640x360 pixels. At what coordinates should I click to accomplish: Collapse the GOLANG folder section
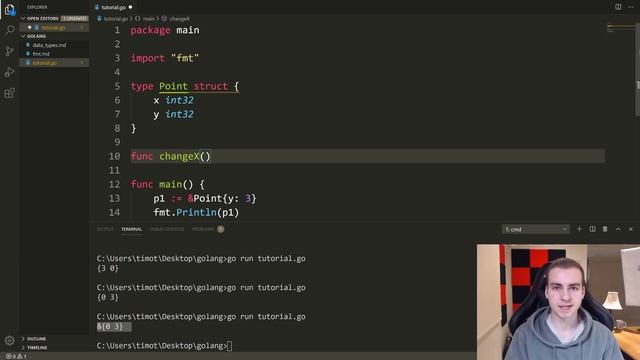point(23,36)
